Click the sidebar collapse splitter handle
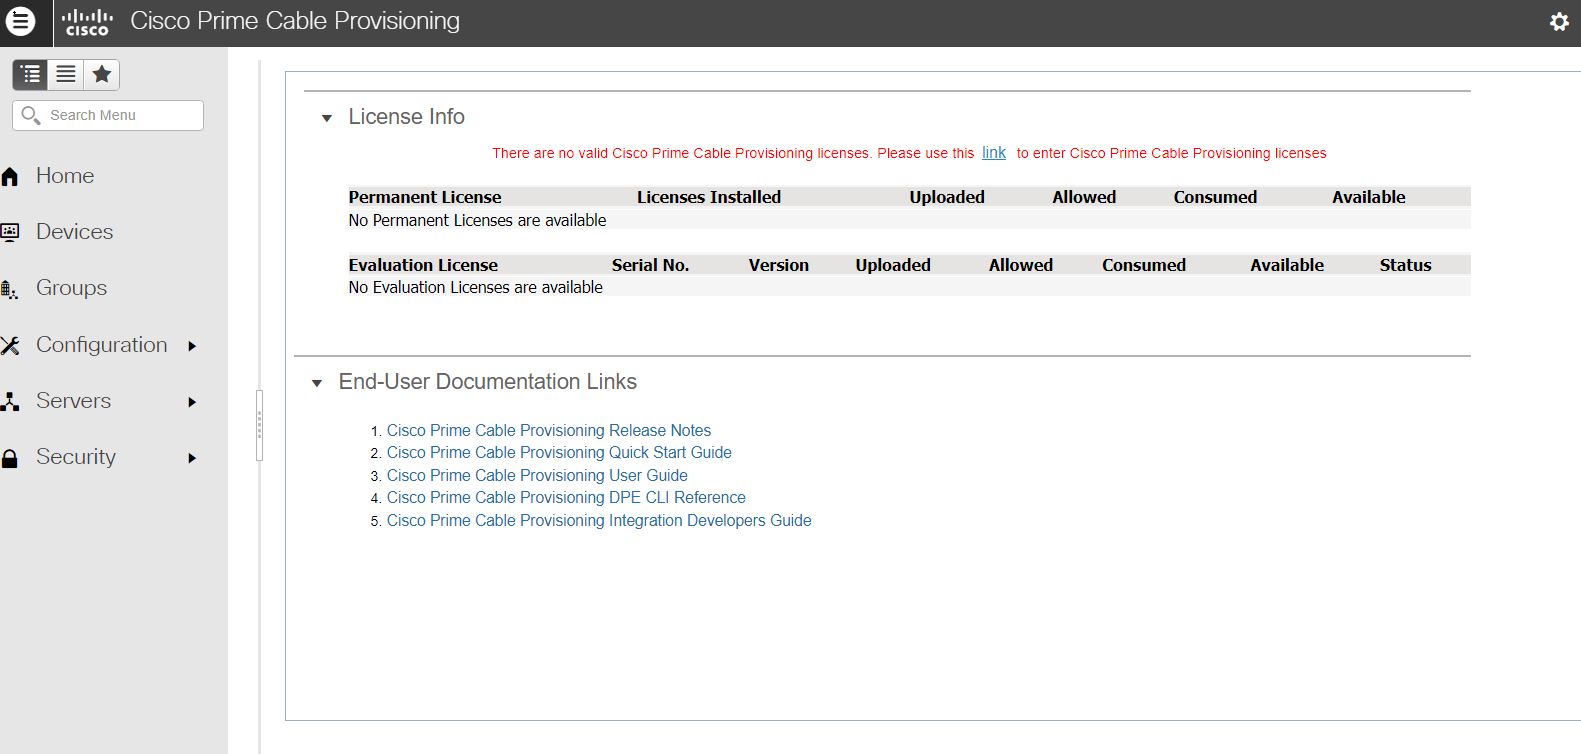1581x754 pixels. click(259, 425)
